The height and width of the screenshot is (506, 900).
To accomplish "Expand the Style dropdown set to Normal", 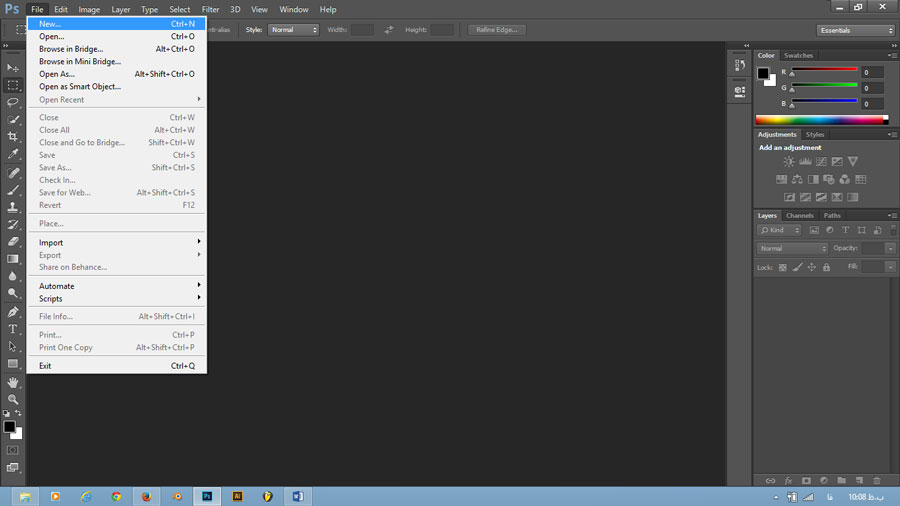I will coord(293,30).
